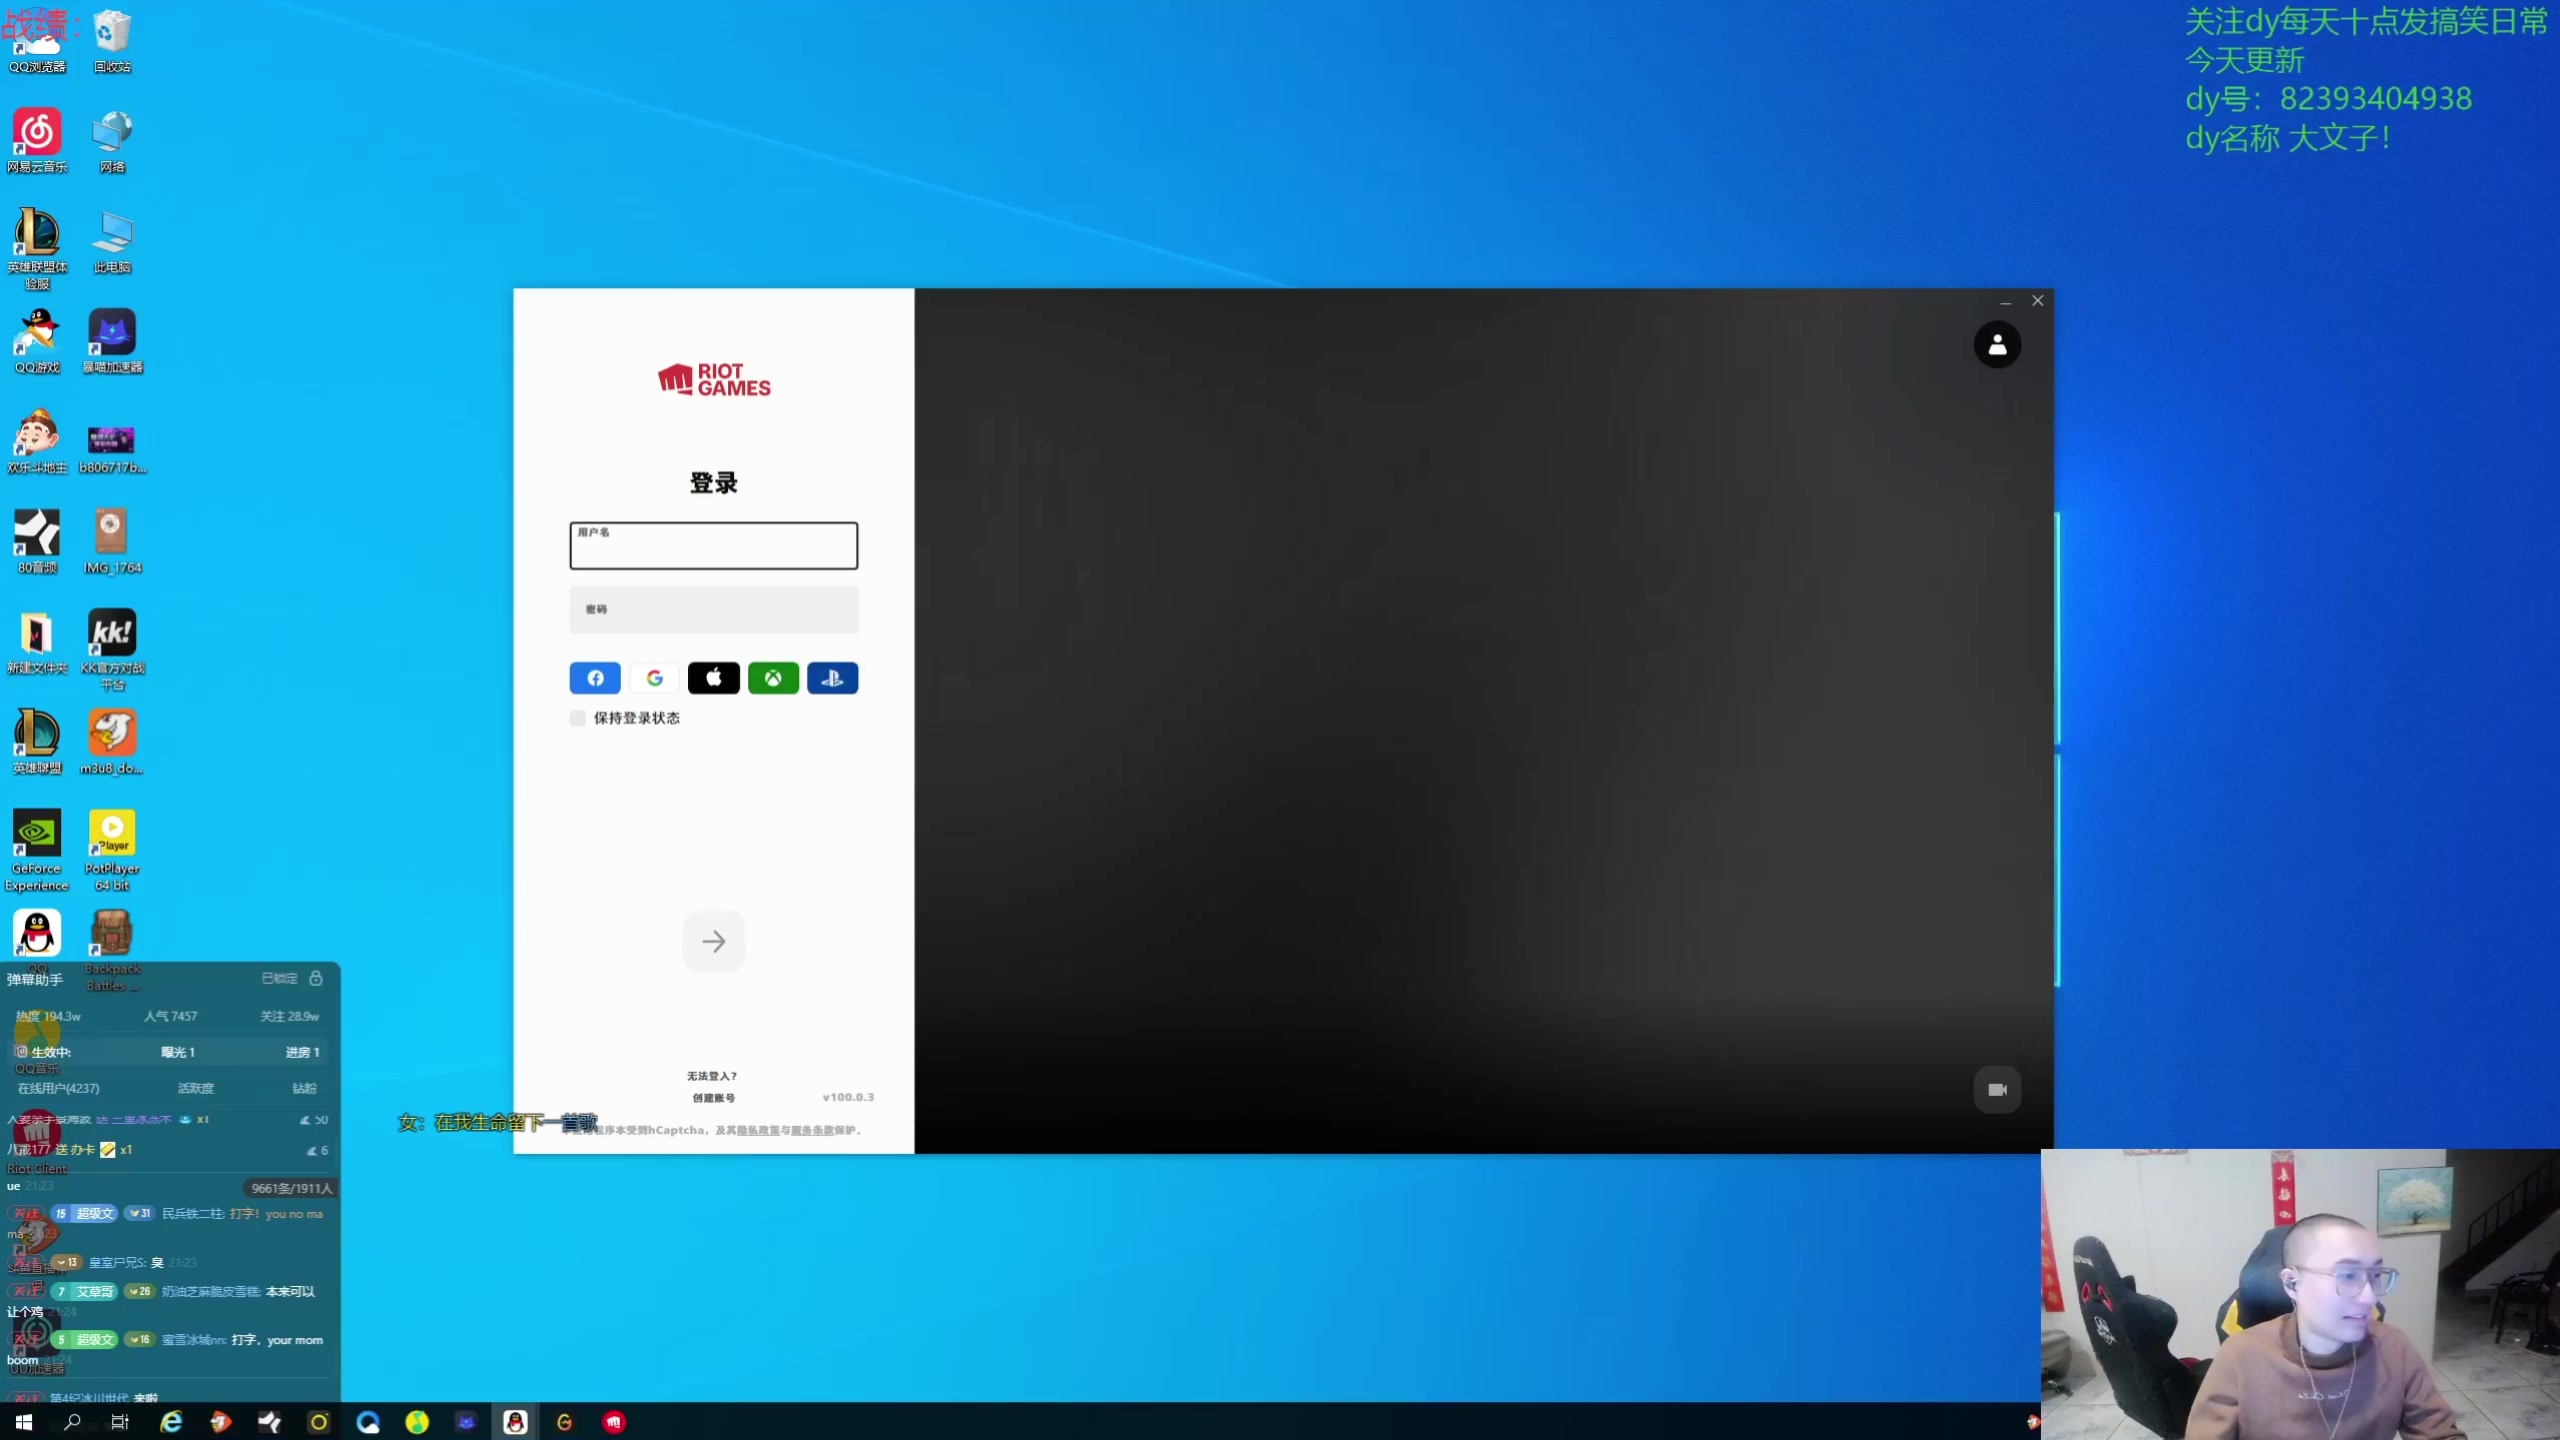2560x1440 pixels.
Task: Open 此电脑 on the desktop
Action: [x=112, y=240]
